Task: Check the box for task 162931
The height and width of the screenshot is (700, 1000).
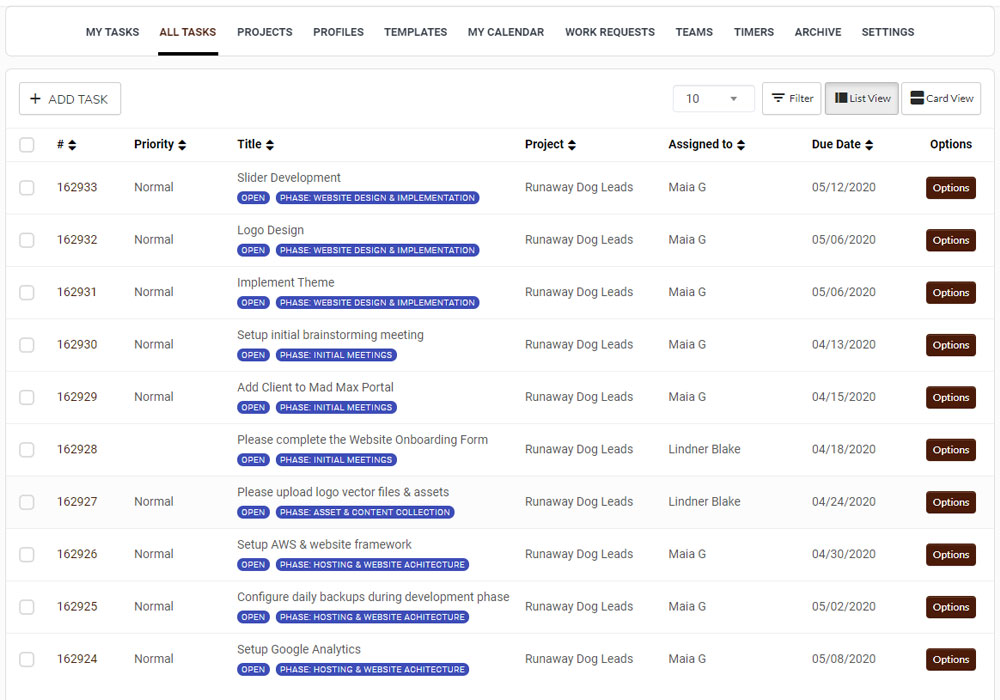Action: (27, 292)
